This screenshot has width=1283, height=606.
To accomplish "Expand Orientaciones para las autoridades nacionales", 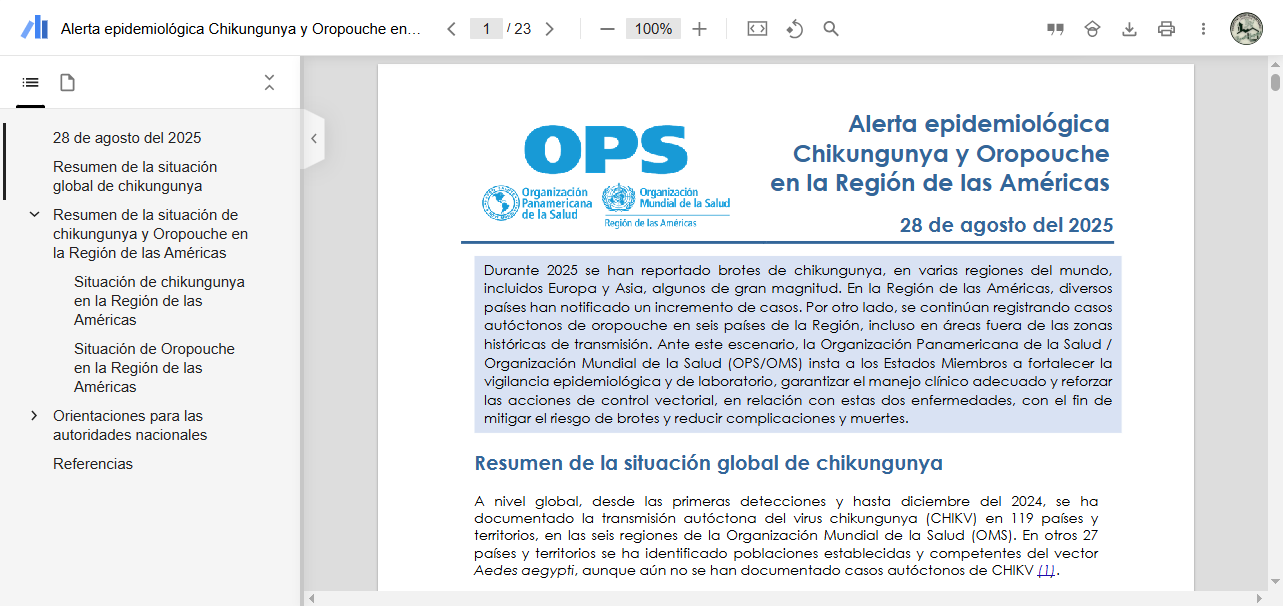I will (33, 416).
